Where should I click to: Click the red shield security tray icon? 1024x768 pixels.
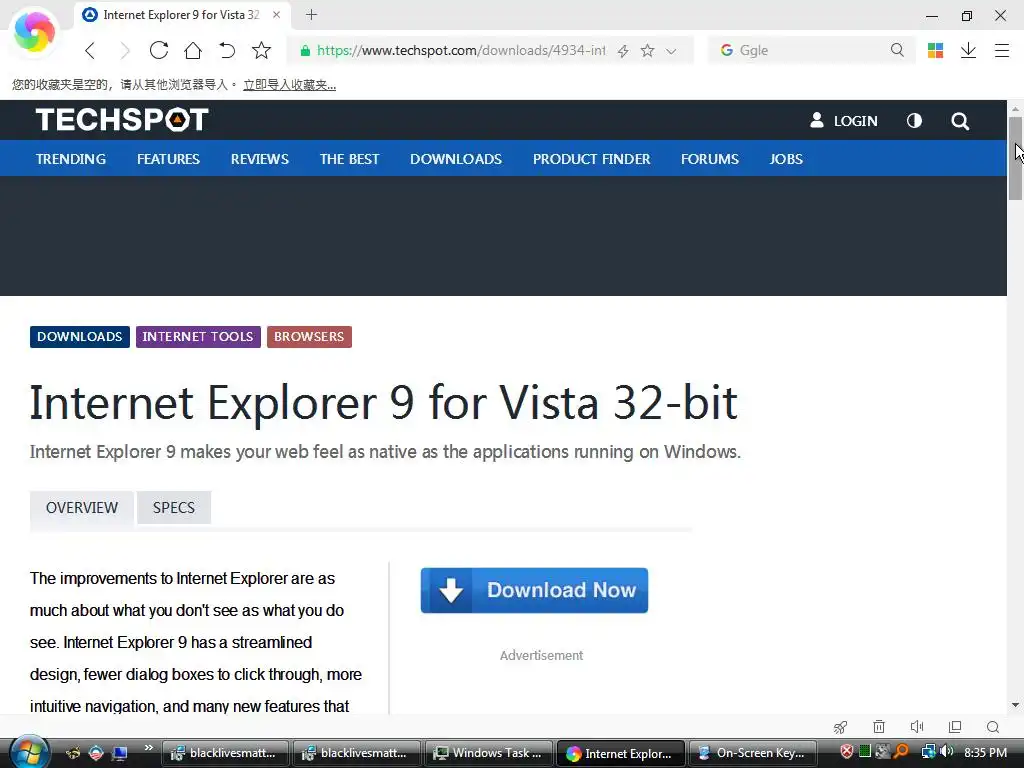coord(846,752)
